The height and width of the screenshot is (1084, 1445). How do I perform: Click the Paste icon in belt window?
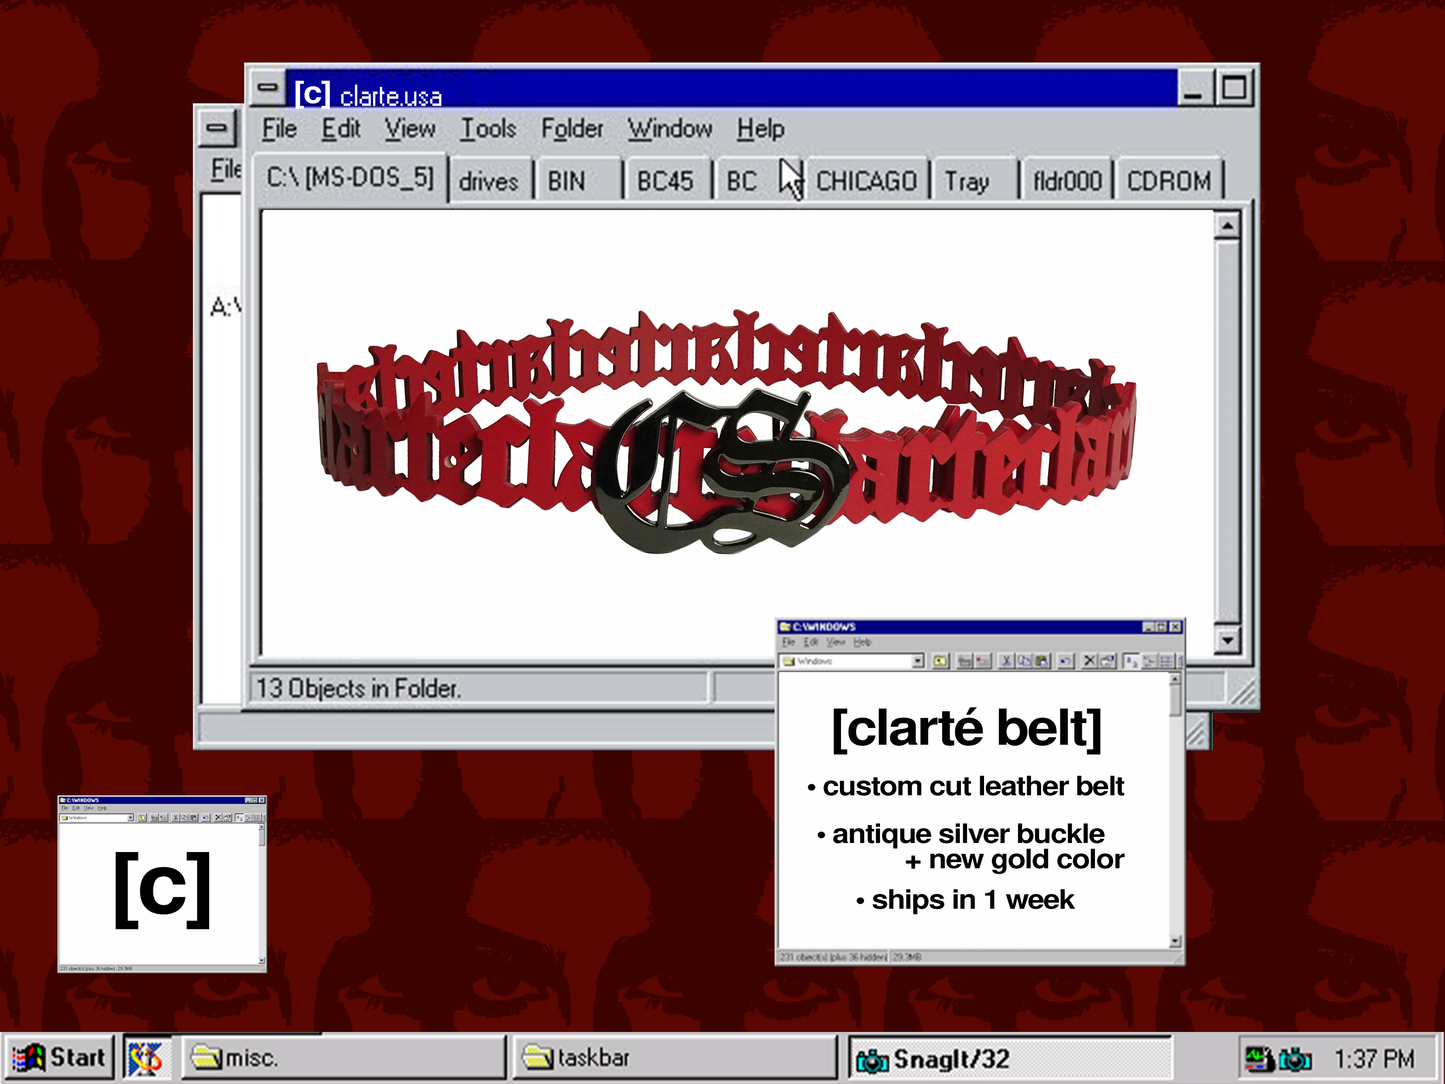1041,661
